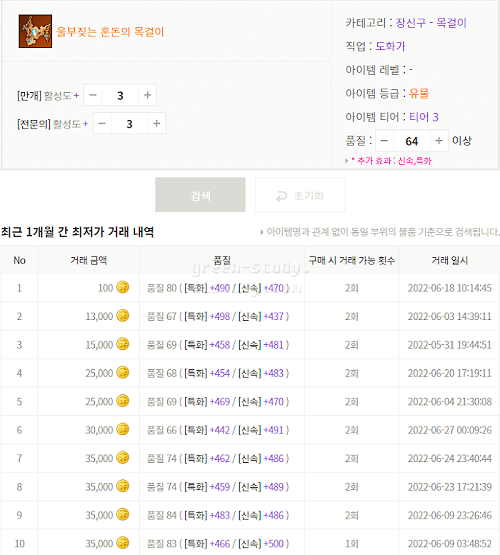Select the 1회 trade count cell
This screenshot has width=500, height=555.
coord(352,543)
